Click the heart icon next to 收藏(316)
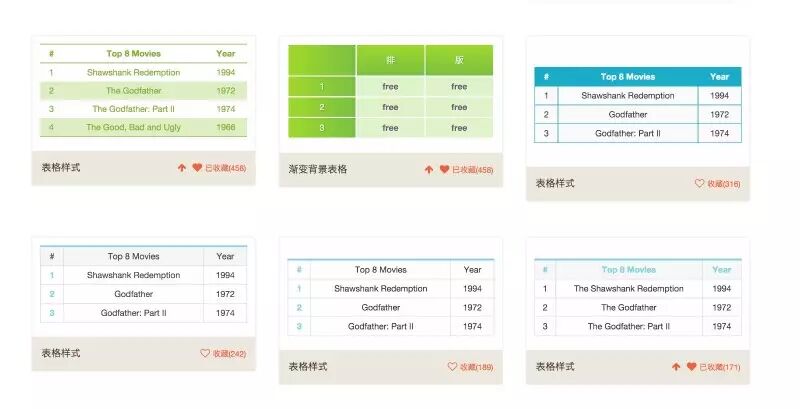Viewport: 800px width, 409px height. [x=699, y=183]
